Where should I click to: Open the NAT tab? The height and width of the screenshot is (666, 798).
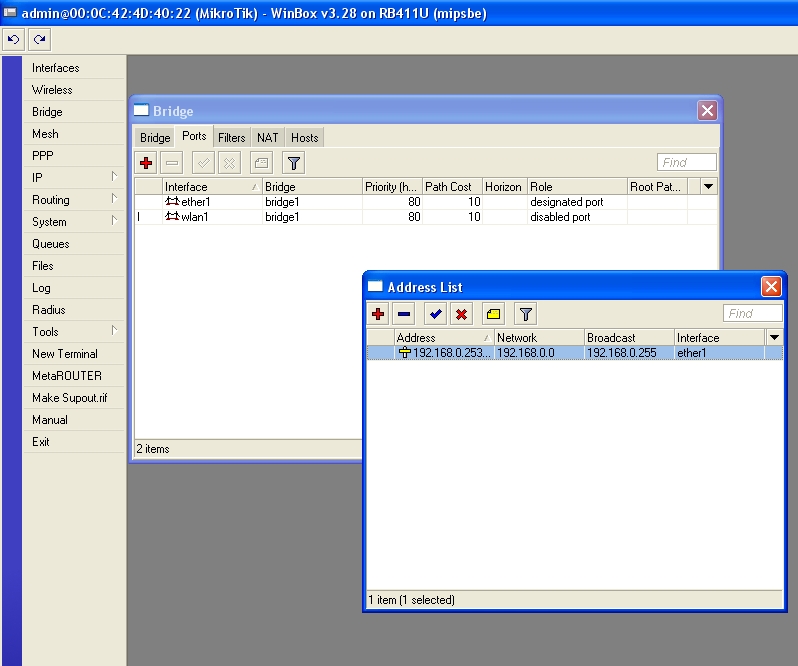point(267,137)
